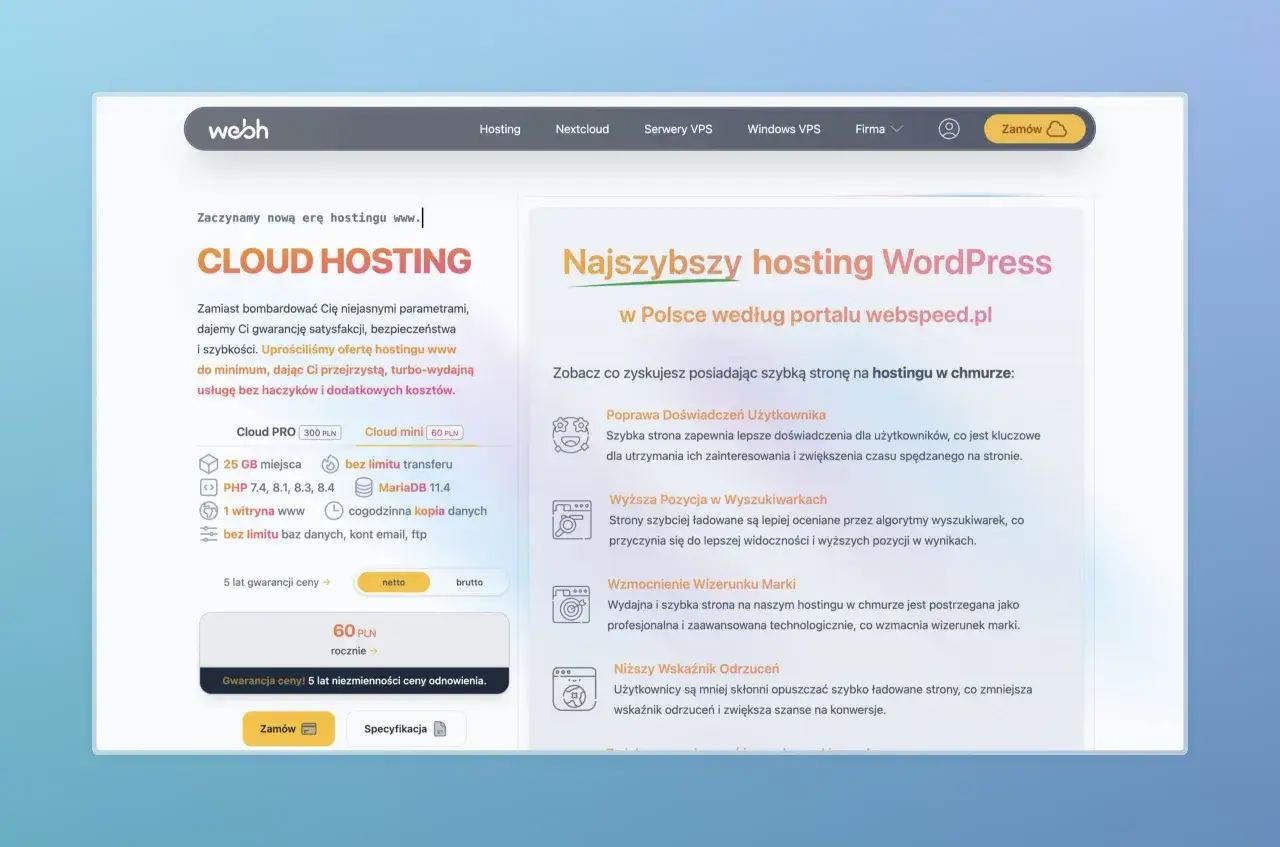This screenshot has height=847, width=1280.
Task: Click the CLOUD HOSTING heading
Action: [x=334, y=261]
